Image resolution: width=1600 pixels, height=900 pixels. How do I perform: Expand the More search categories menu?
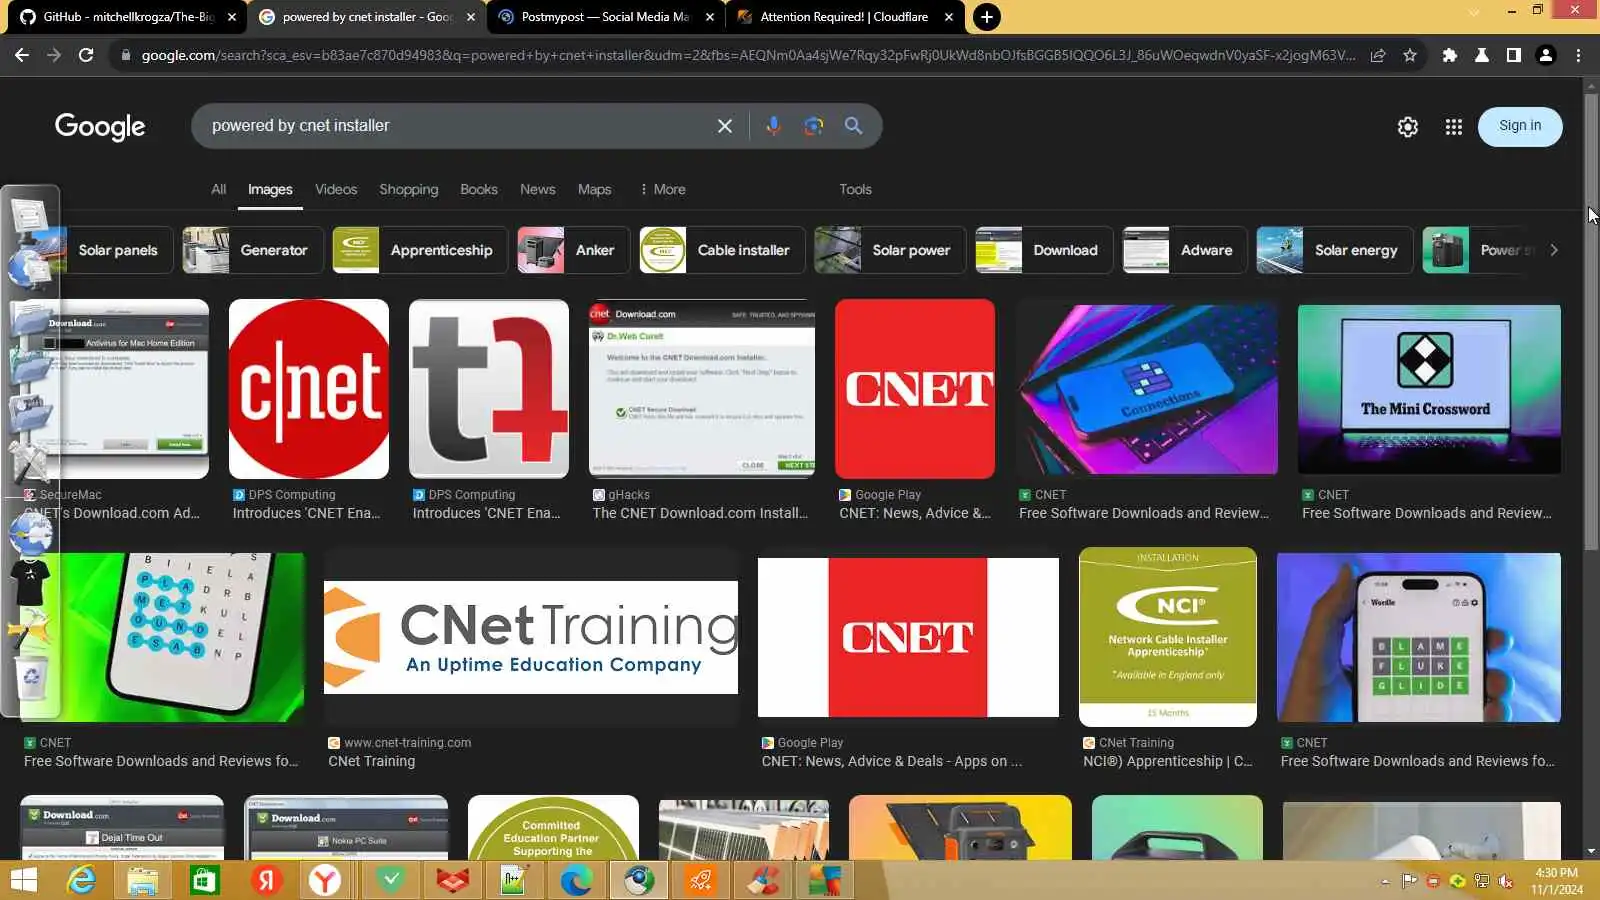662,189
